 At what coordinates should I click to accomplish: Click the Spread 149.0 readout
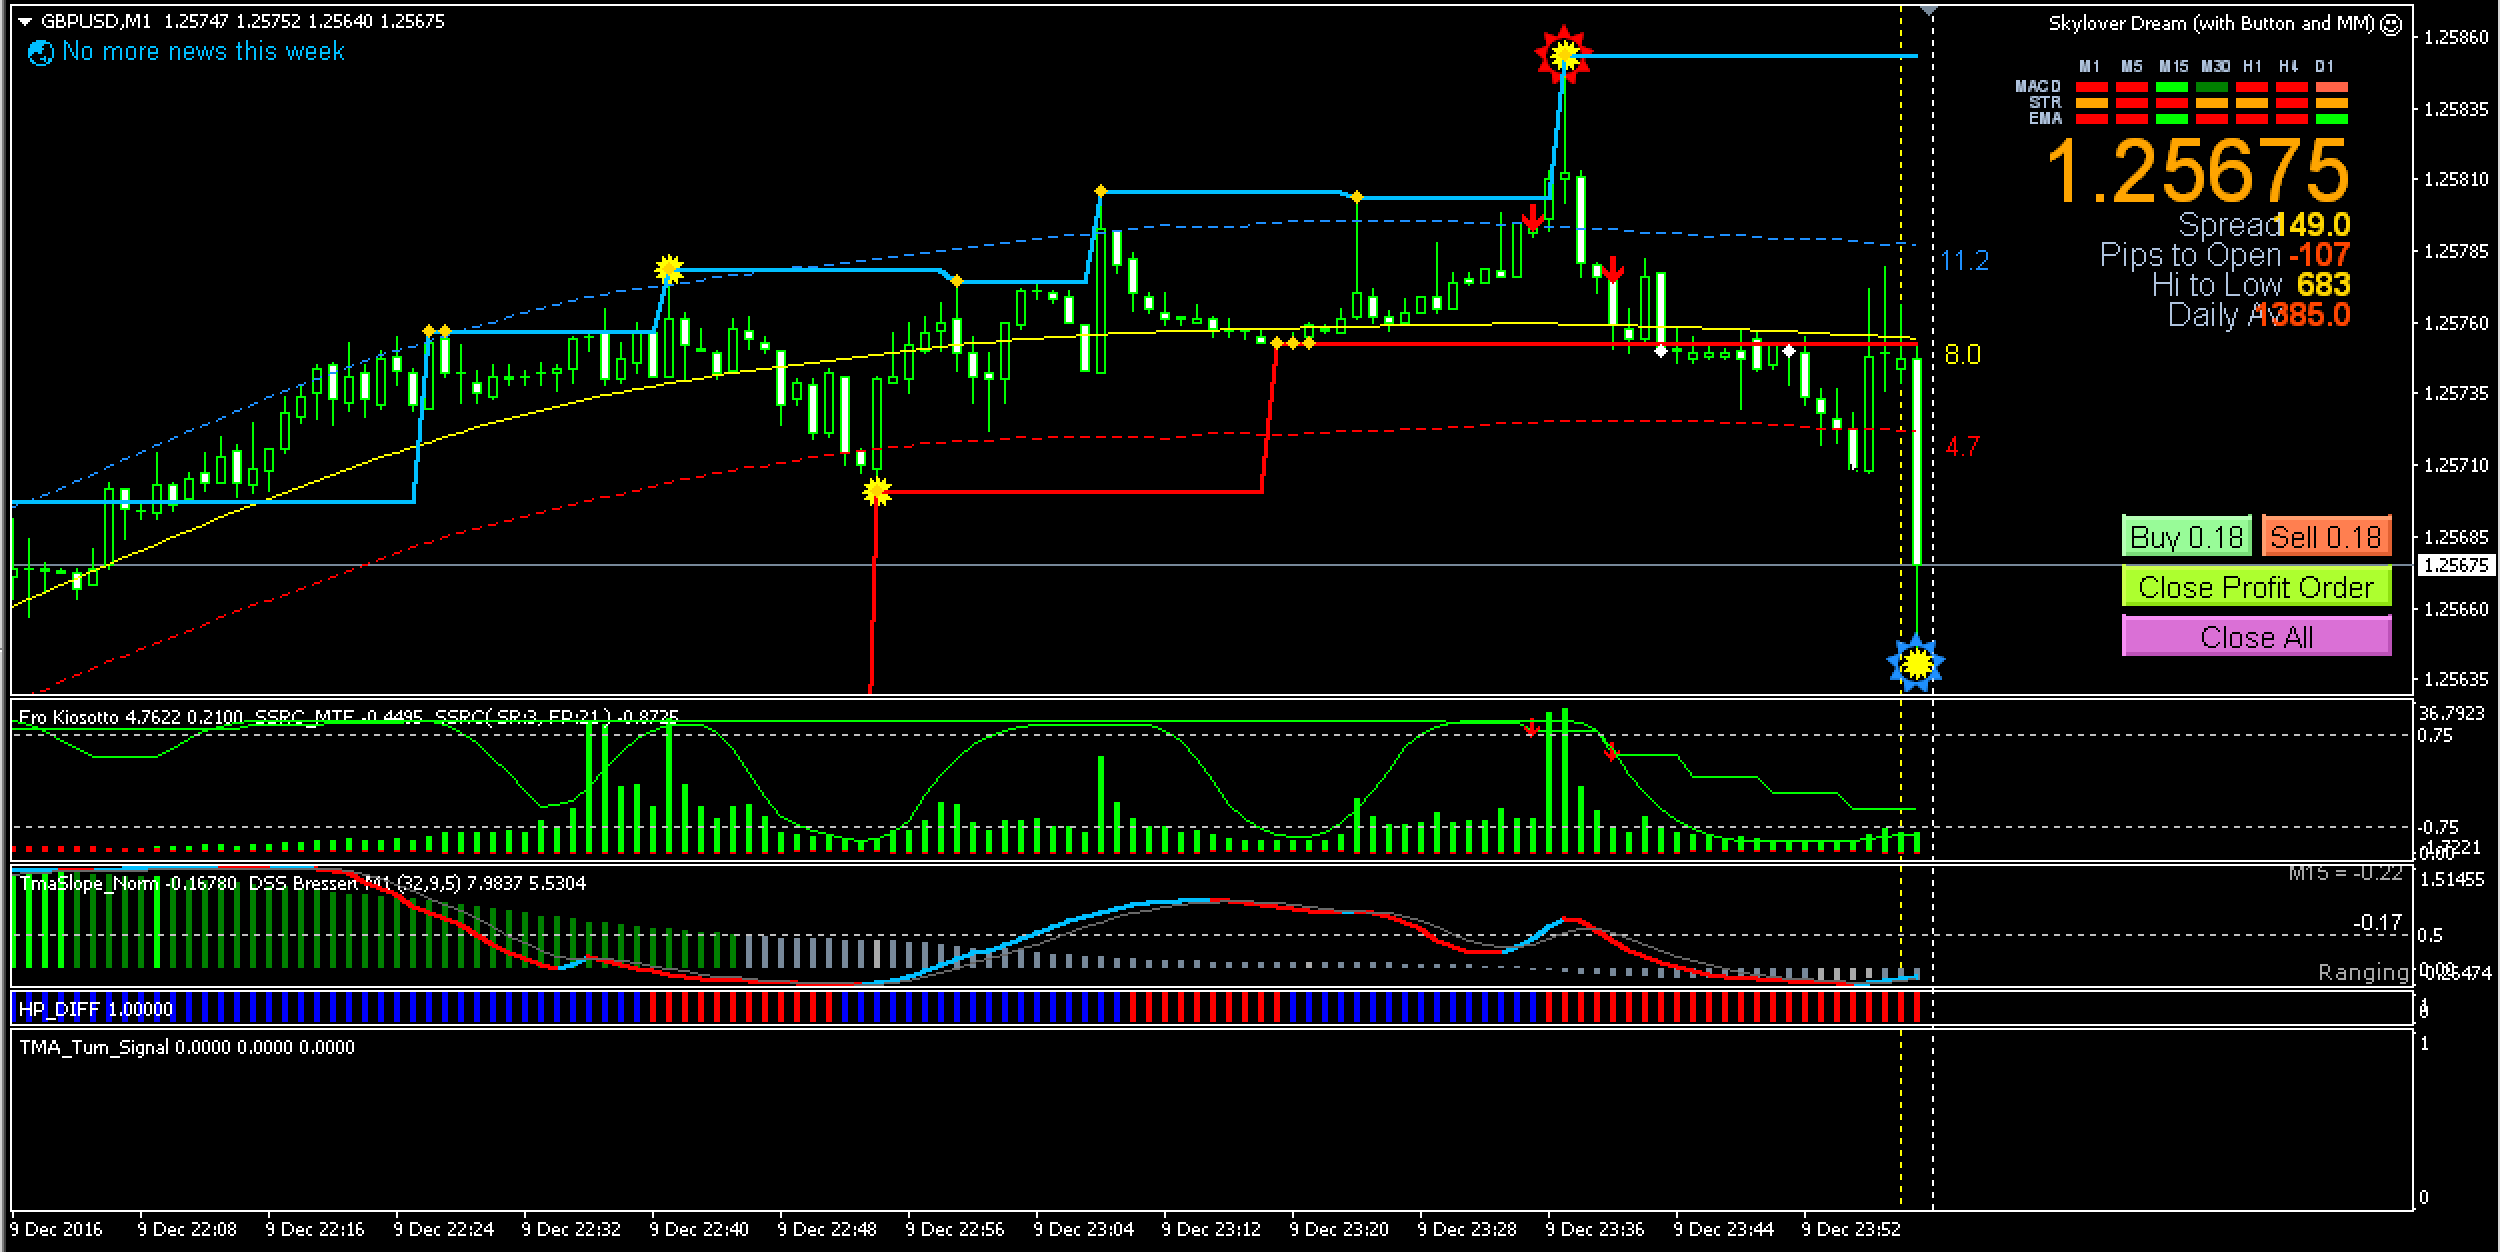tap(2264, 225)
